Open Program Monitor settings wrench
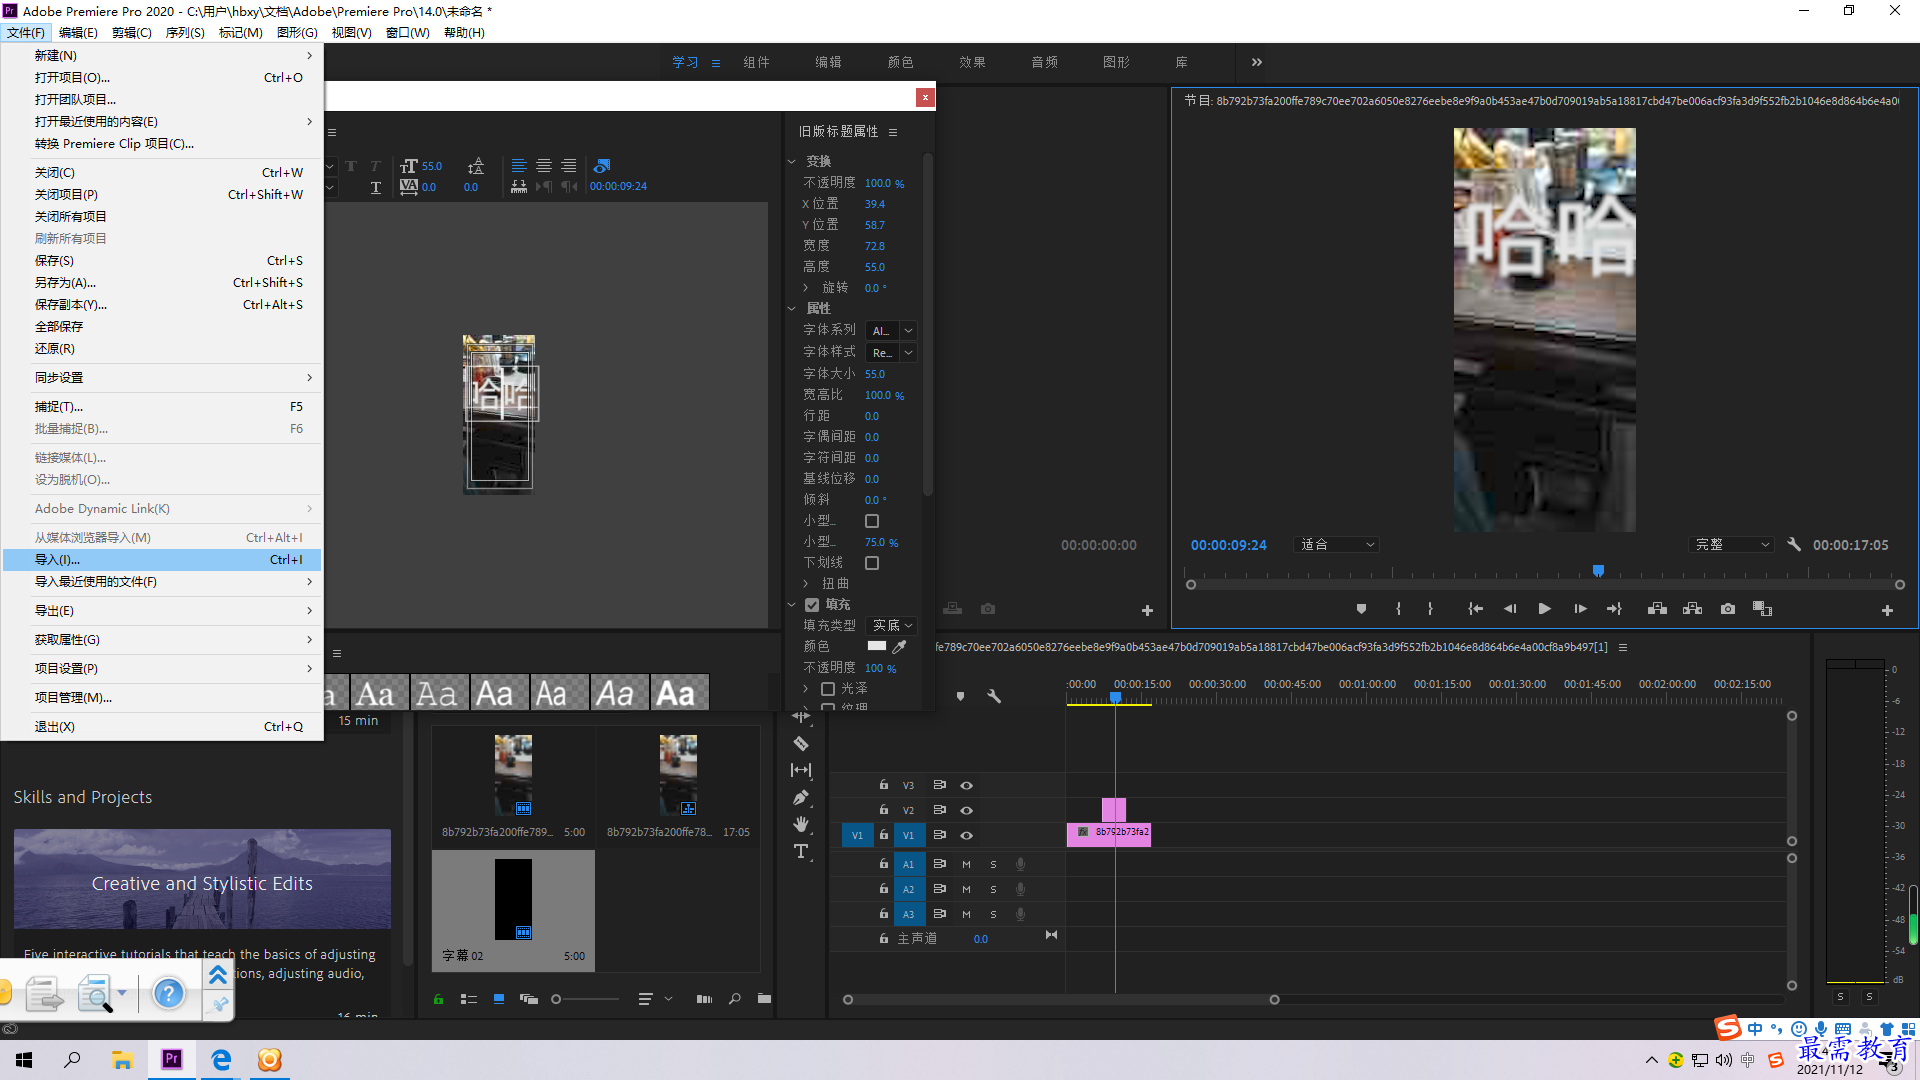This screenshot has height=1080, width=1920. pyautogui.click(x=1794, y=545)
